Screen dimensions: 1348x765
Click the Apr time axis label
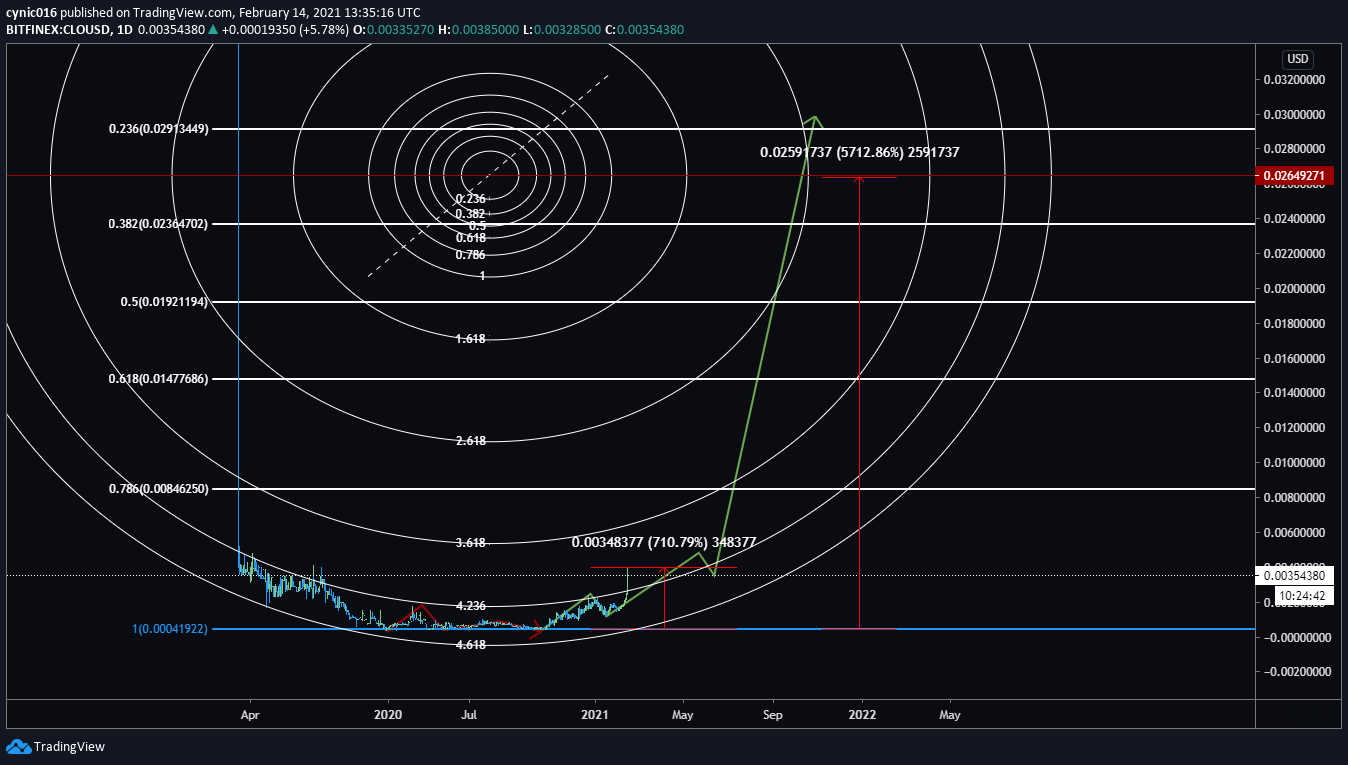tap(250, 715)
